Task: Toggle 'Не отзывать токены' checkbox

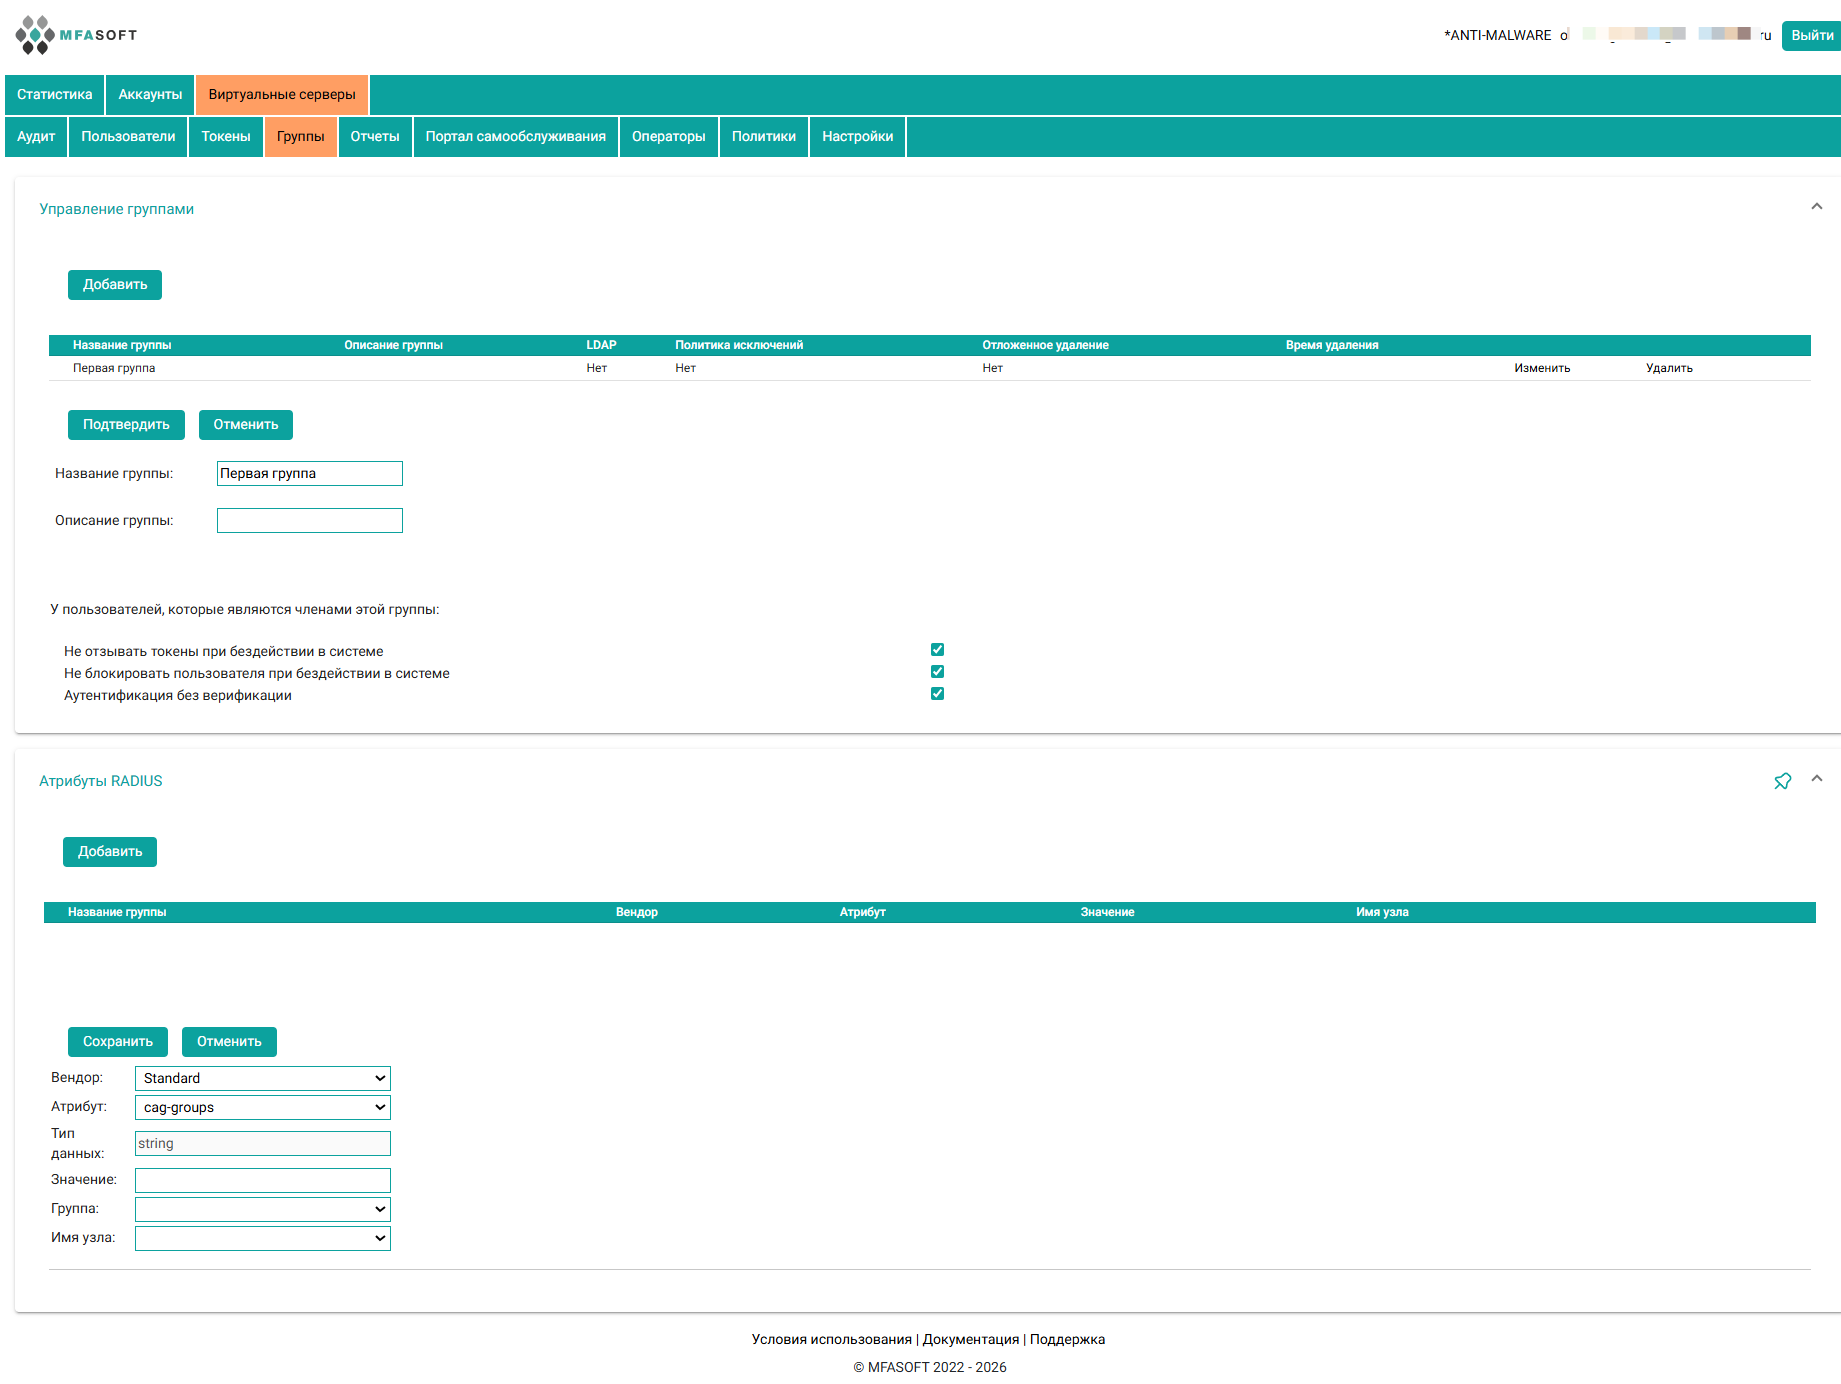Action: click(x=937, y=650)
